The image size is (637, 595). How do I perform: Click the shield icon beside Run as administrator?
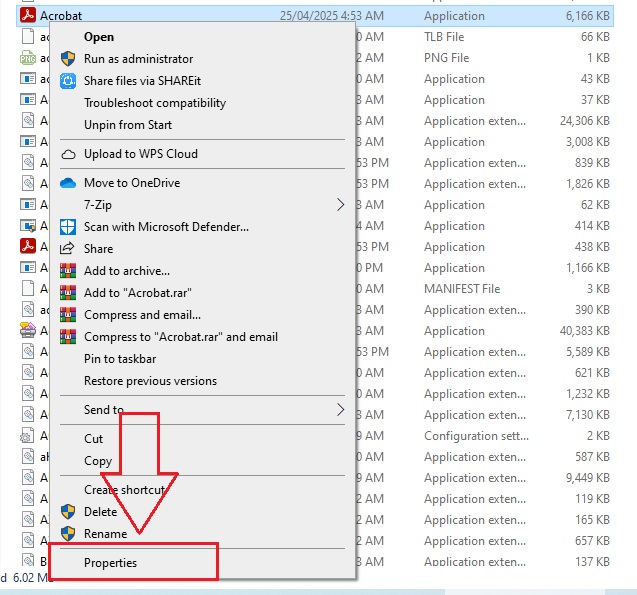(x=68, y=59)
